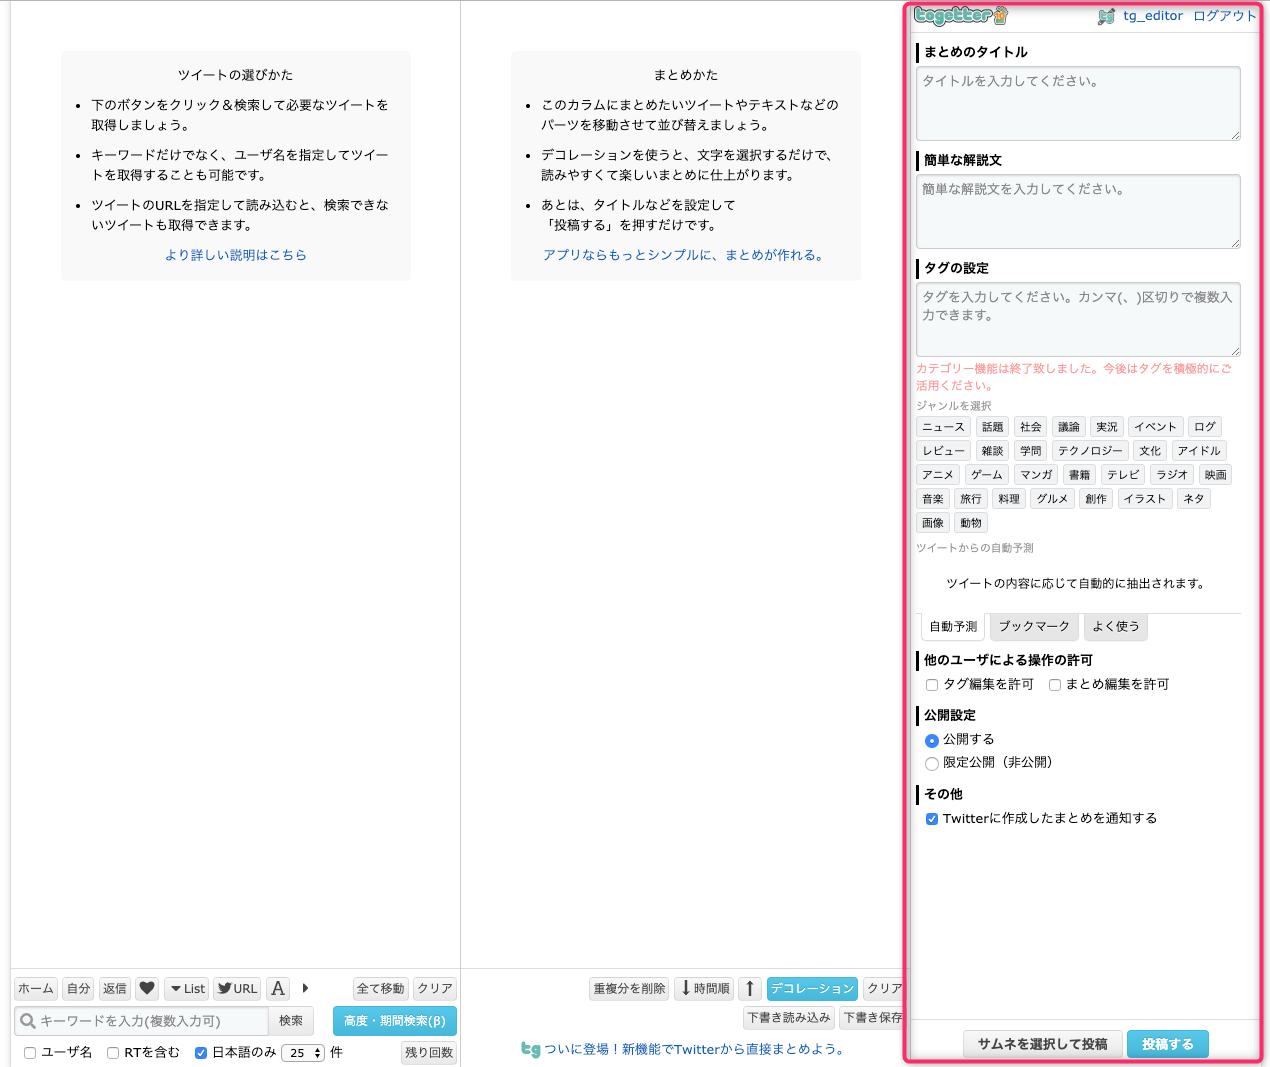This screenshot has height=1067, width=1270.
Task: Sort tweets by 時間順 down arrow
Action: tap(705, 989)
